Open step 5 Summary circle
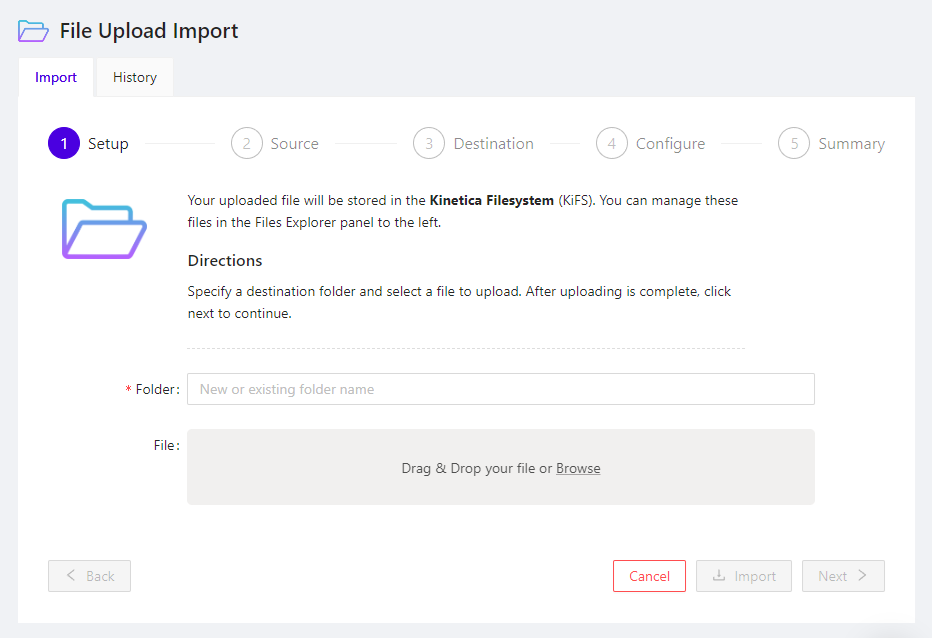Viewport: 932px width, 638px height. pyautogui.click(x=794, y=143)
